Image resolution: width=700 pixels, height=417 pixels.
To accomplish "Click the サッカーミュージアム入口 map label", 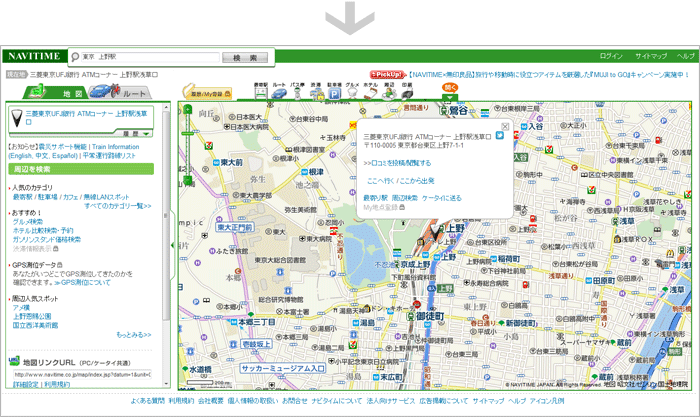I will (x=283, y=368).
